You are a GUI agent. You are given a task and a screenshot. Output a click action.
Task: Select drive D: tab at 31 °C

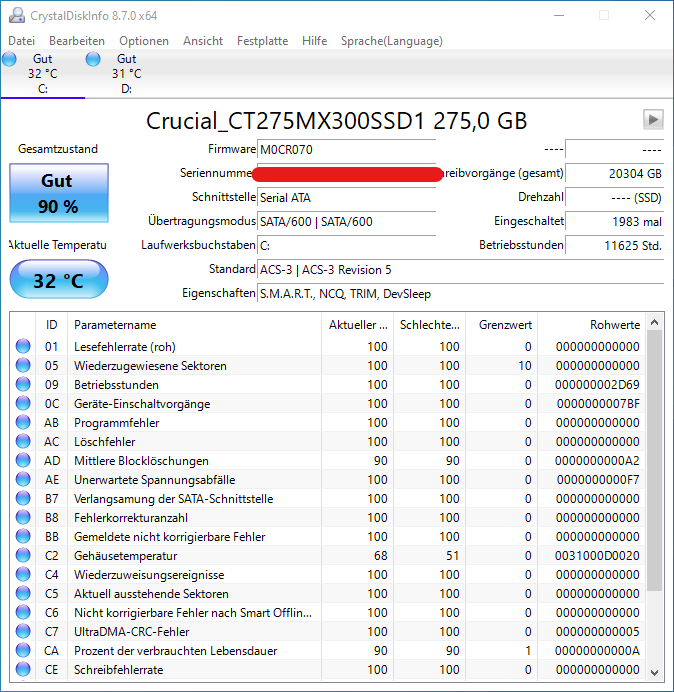[x=126, y=74]
